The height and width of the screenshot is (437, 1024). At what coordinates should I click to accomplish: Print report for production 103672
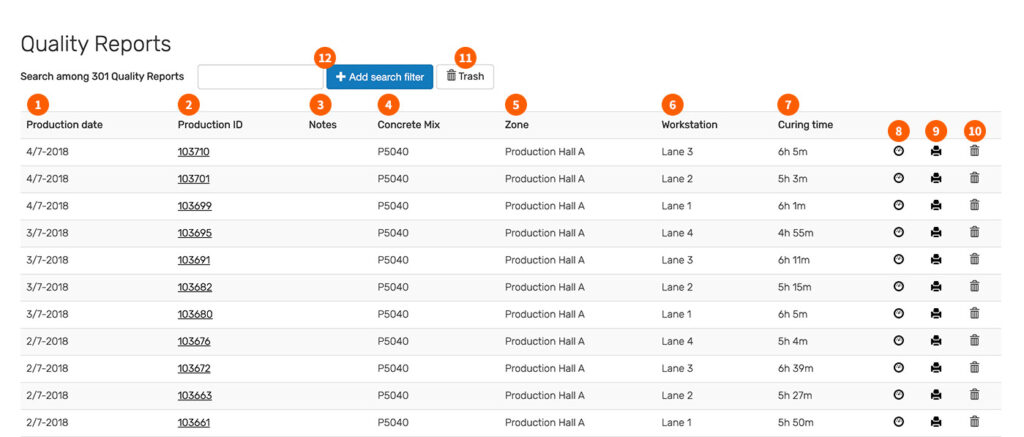point(936,368)
